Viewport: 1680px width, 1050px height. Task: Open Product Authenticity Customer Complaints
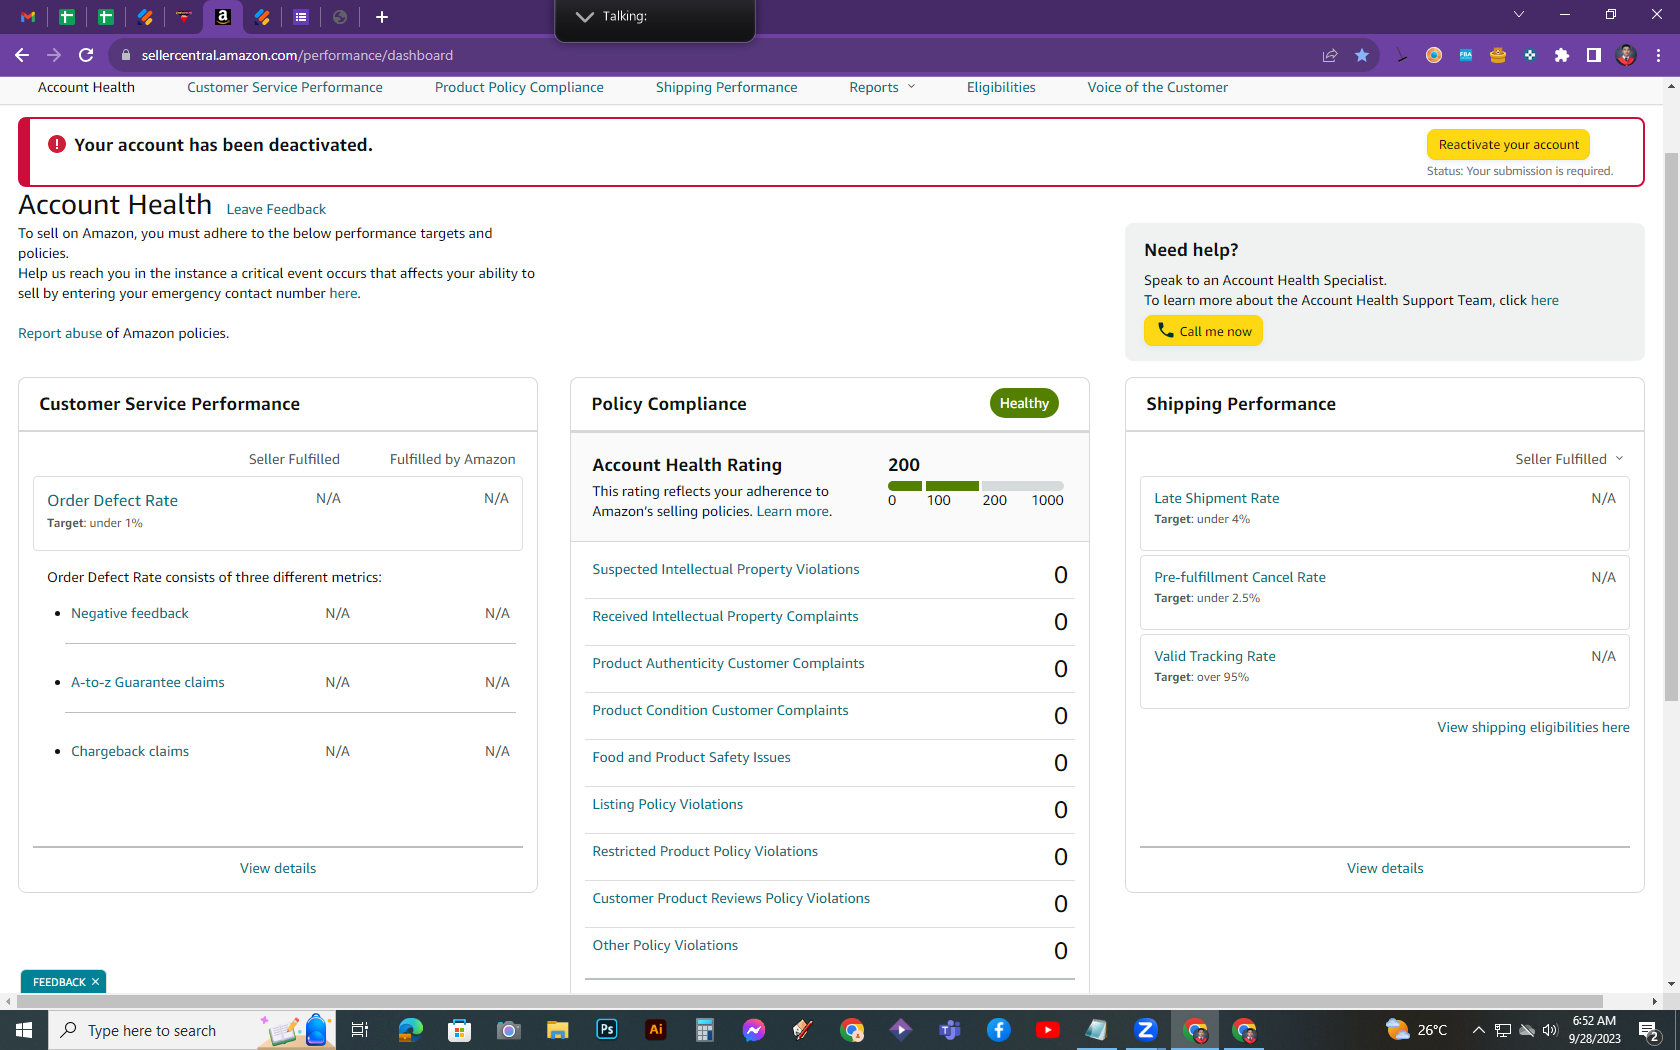coord(728,663)
